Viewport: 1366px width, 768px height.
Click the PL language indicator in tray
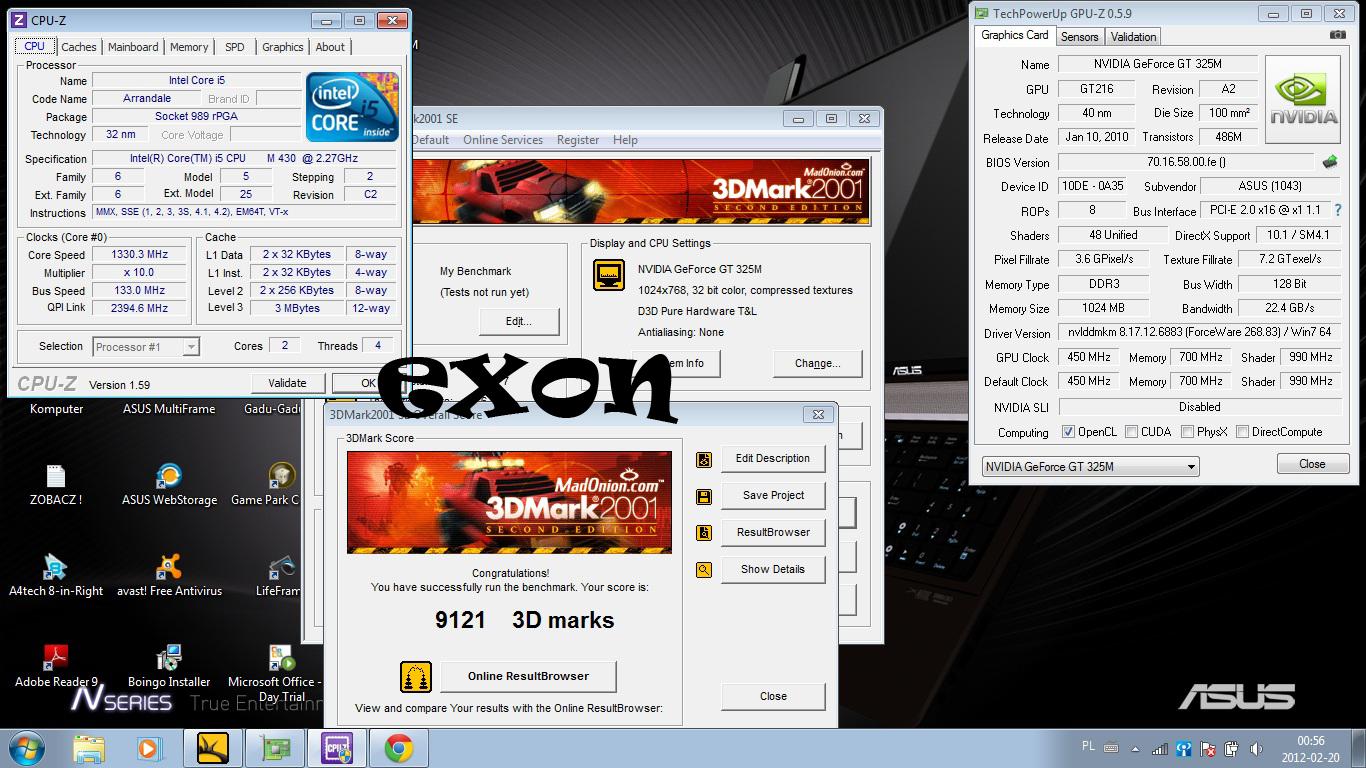click(1088, 745)
